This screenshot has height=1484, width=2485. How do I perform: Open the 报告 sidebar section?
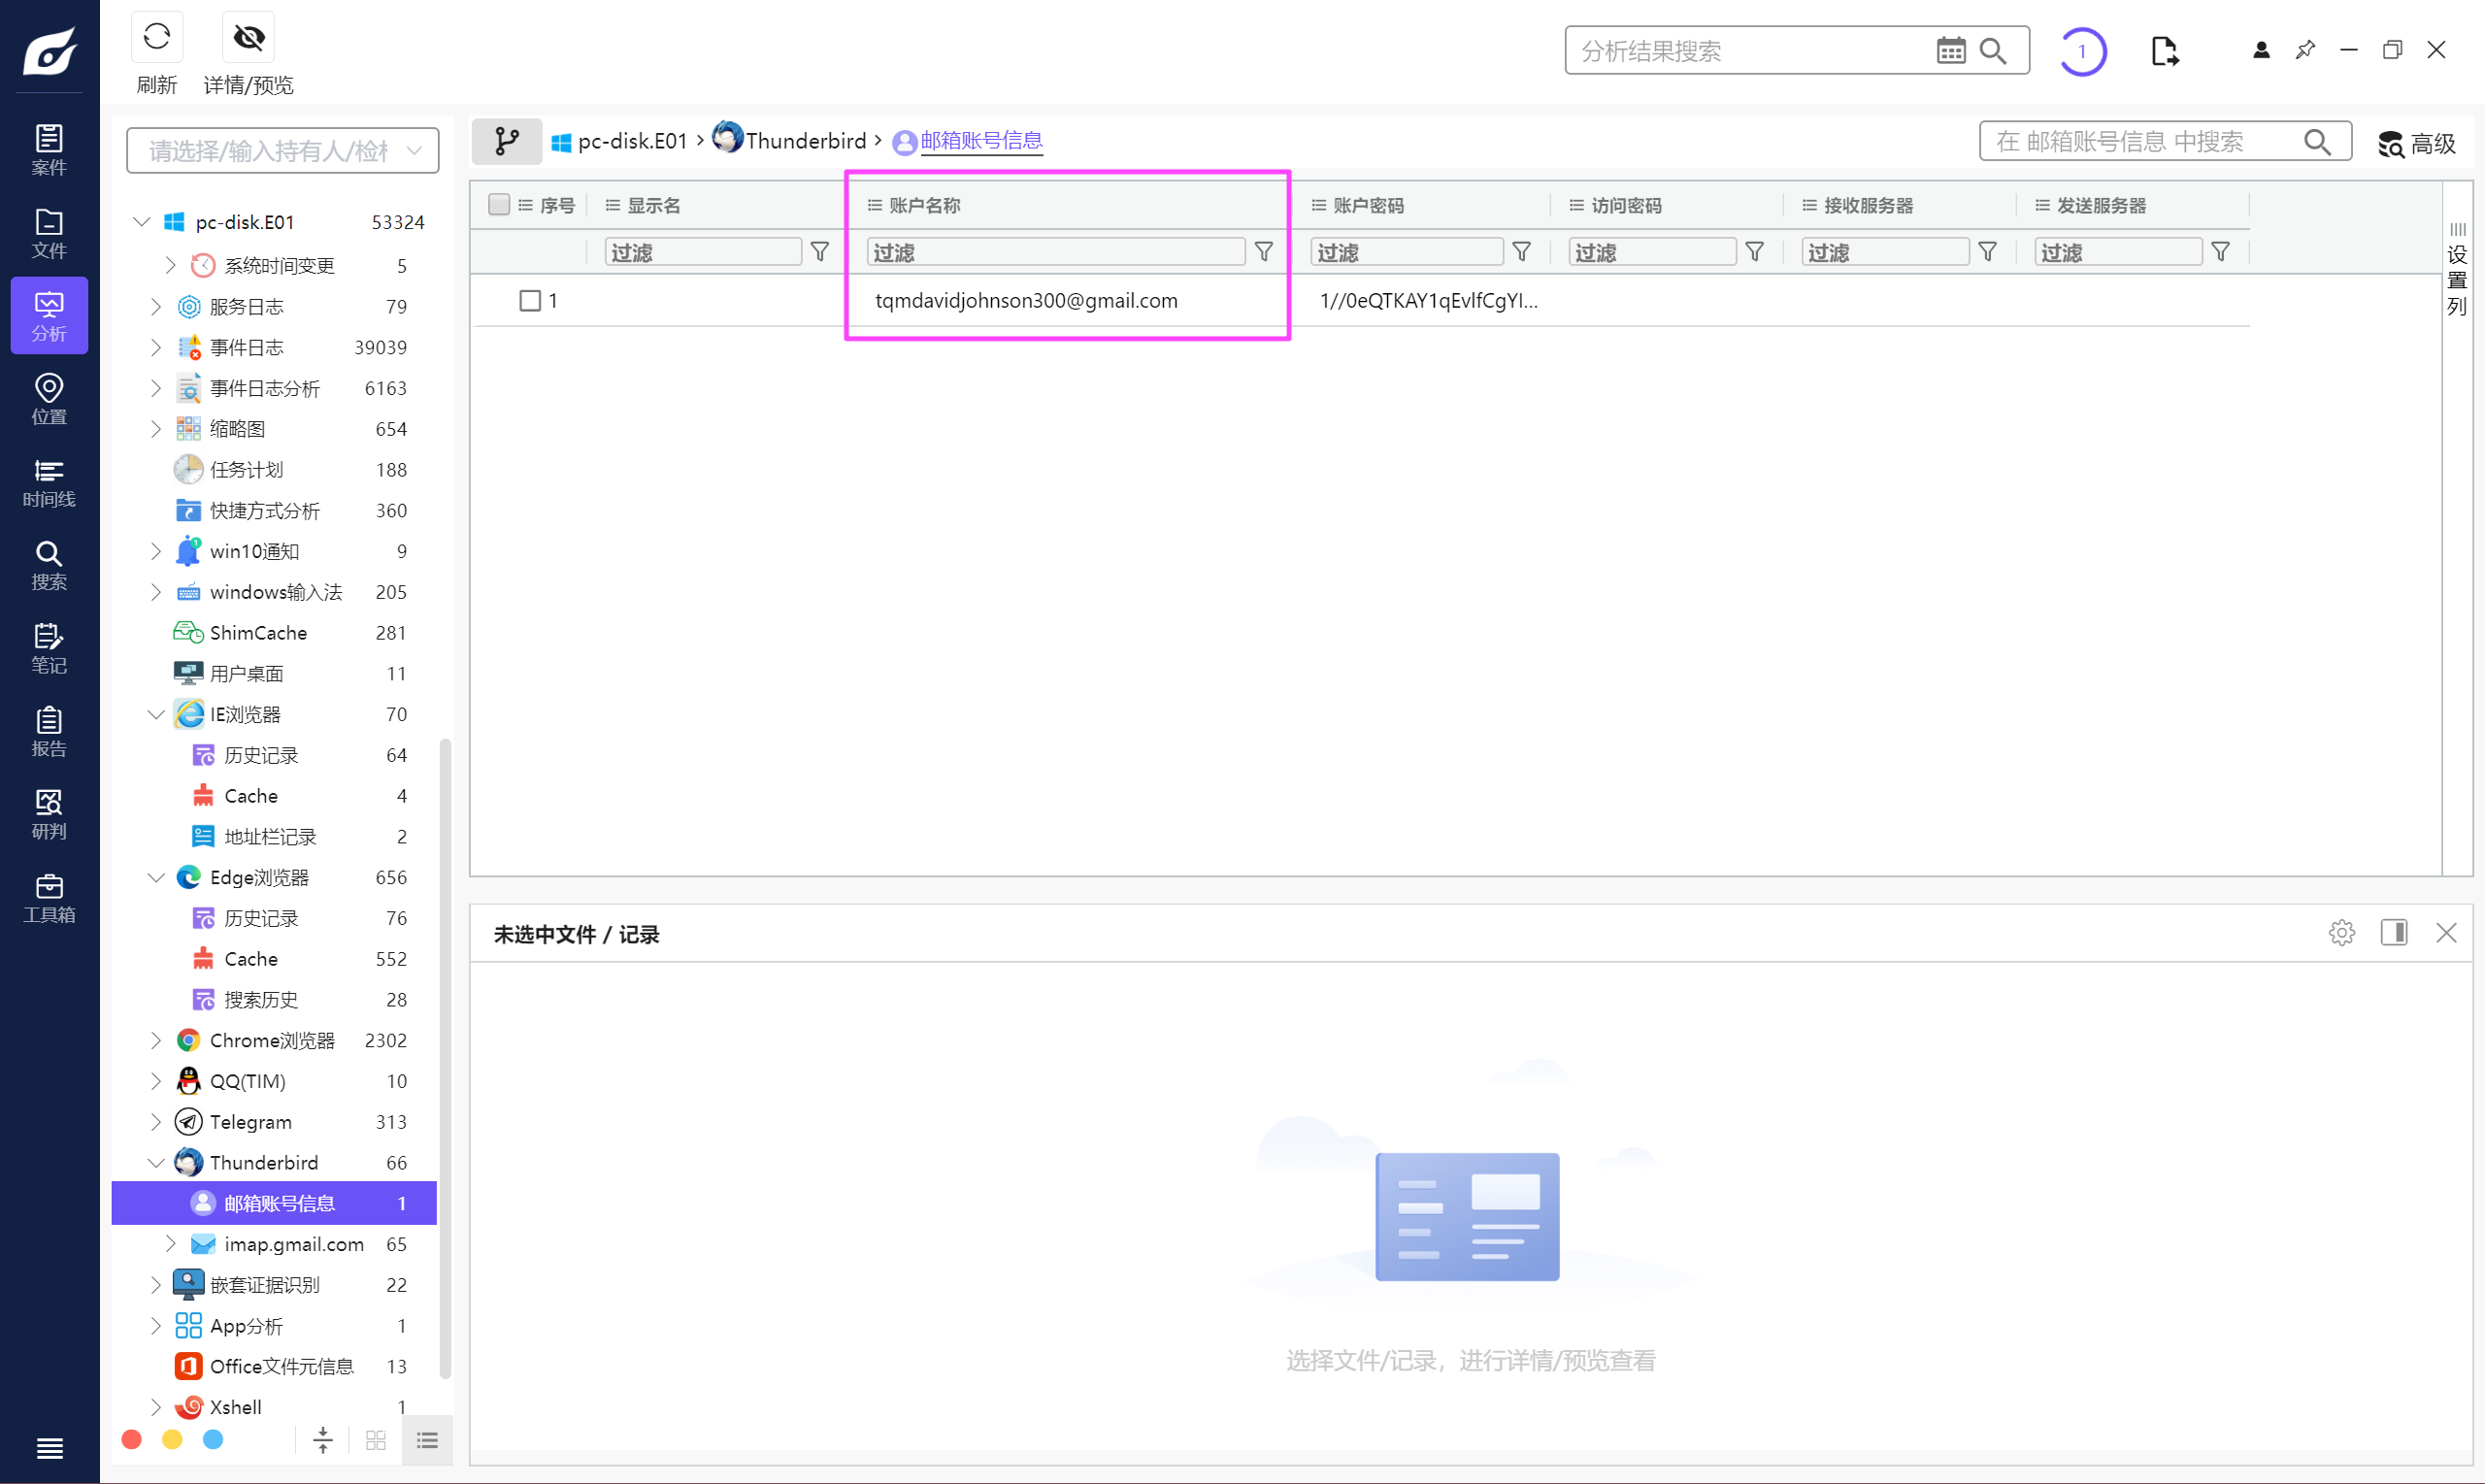tap(49, 731)
